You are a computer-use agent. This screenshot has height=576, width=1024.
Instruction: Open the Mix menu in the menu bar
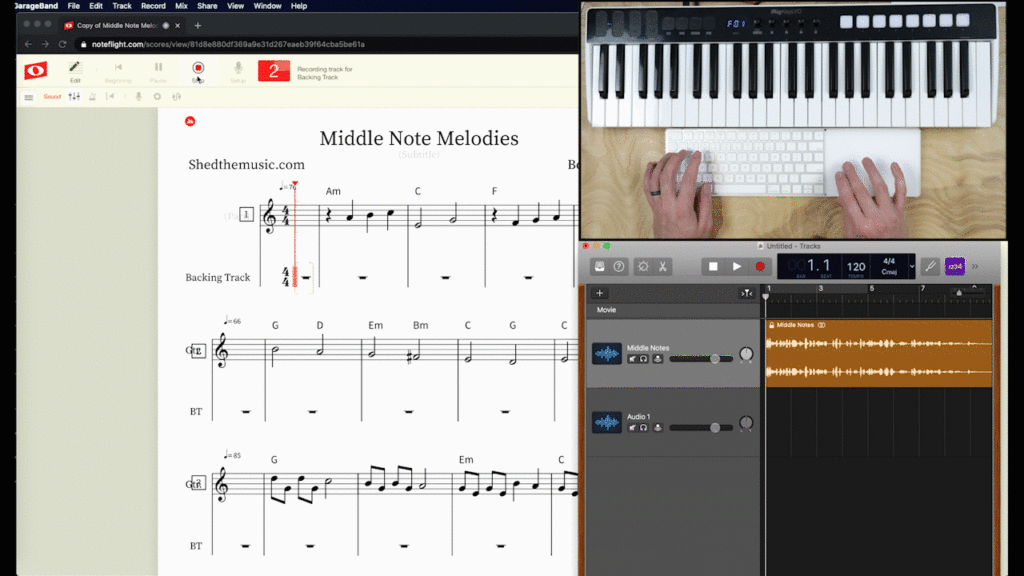pos(182,5)
